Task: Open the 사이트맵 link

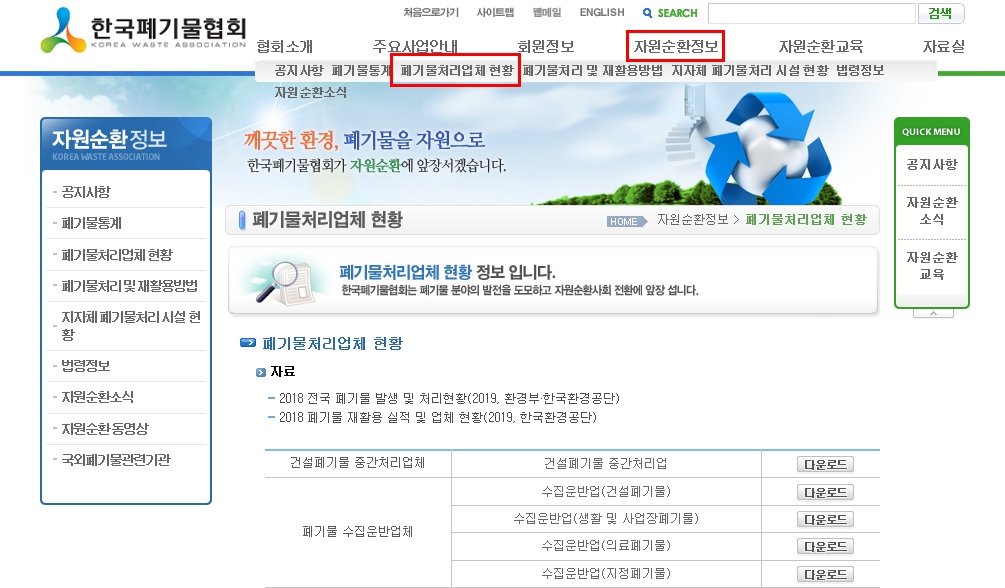Action: tap(495, 13)
